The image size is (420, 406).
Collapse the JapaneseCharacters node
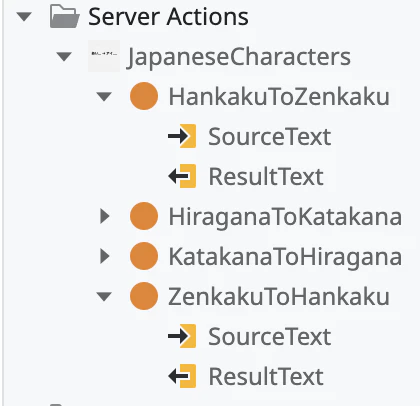pos(64,57)
